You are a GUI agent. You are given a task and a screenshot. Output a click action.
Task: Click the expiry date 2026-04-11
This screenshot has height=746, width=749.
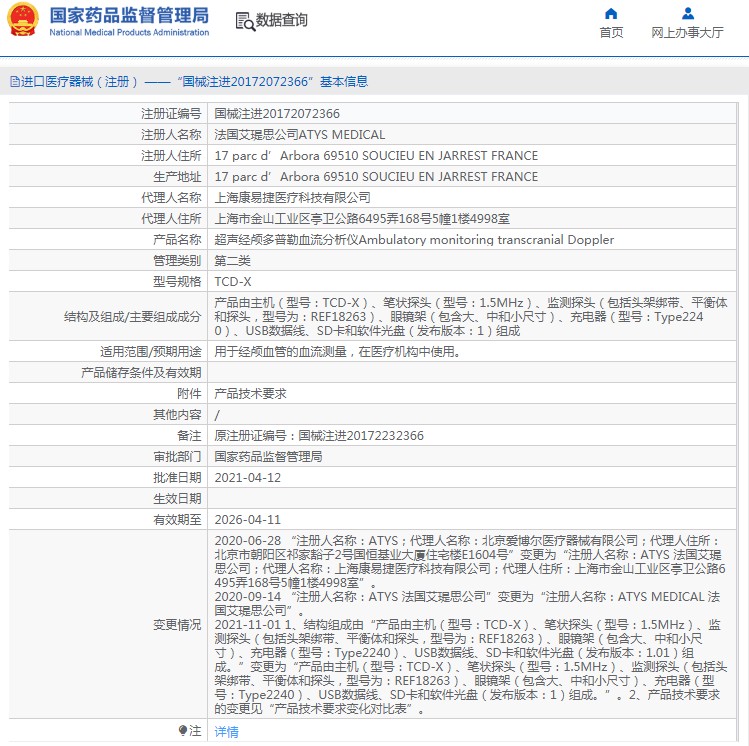tap(248, 520)
